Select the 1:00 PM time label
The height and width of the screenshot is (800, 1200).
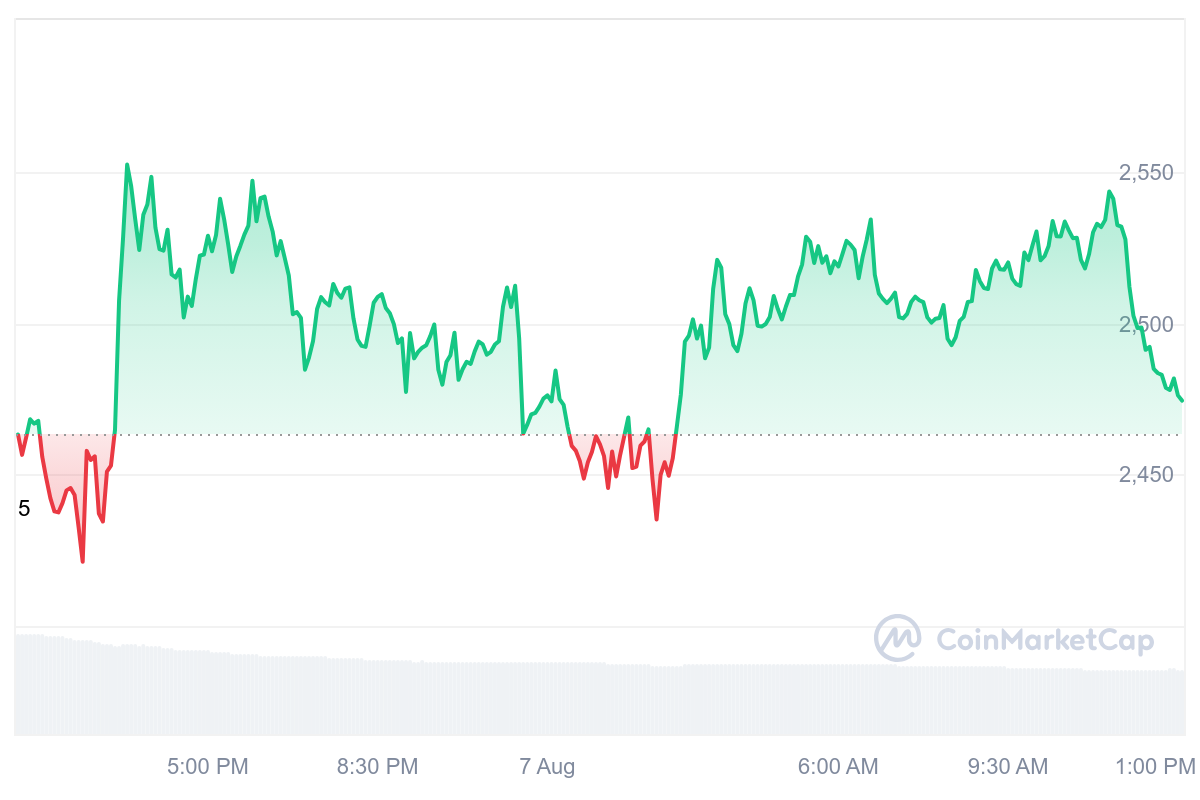(x=1155, y=767)
